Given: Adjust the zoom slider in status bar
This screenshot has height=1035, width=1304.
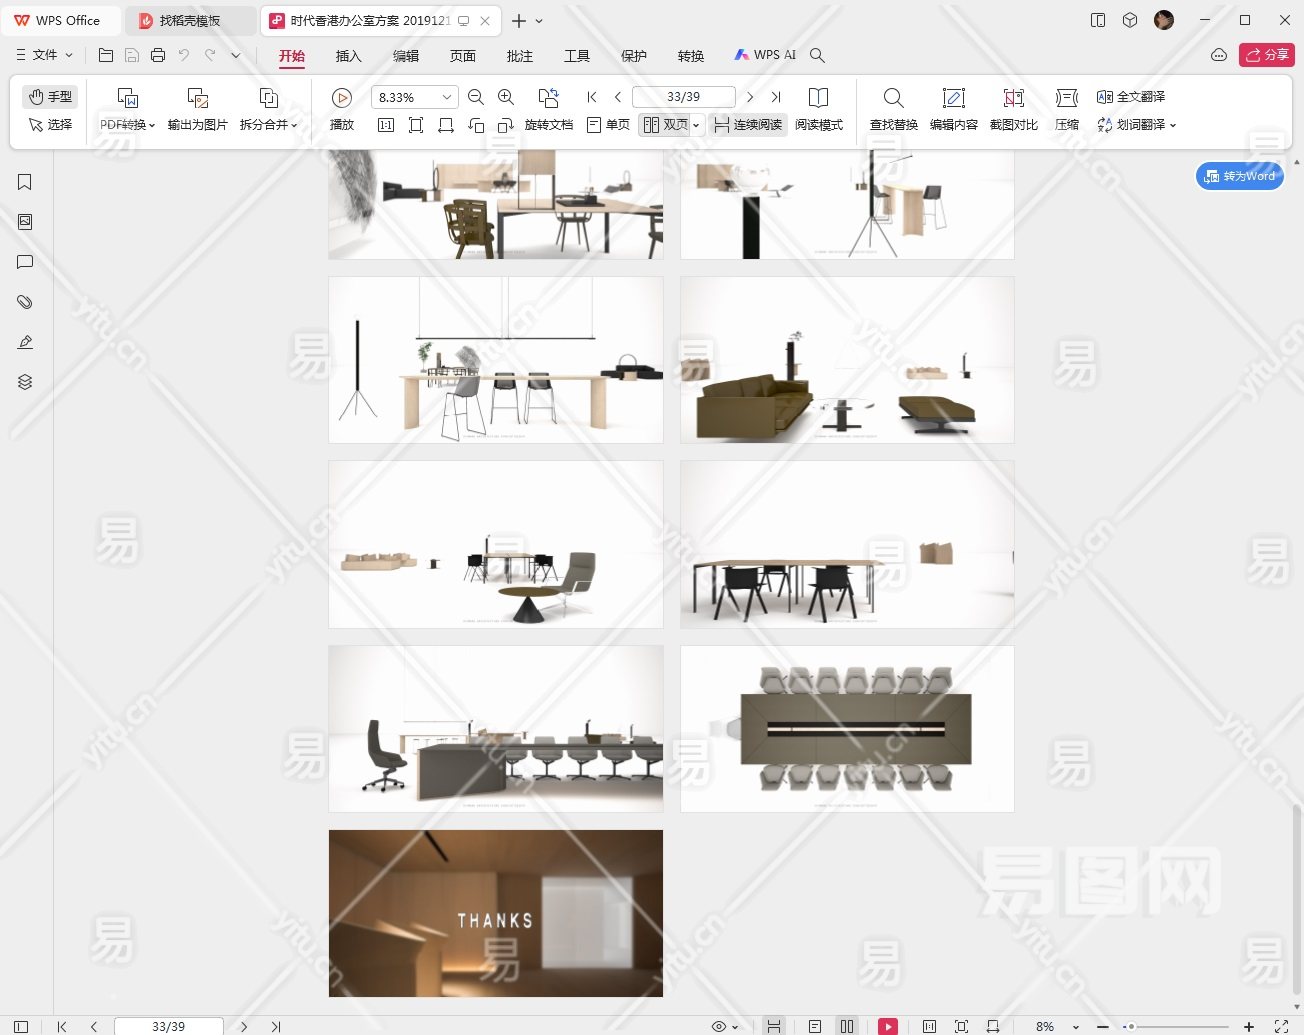Looking at the screenshot, I should tap(1131, 1026).
